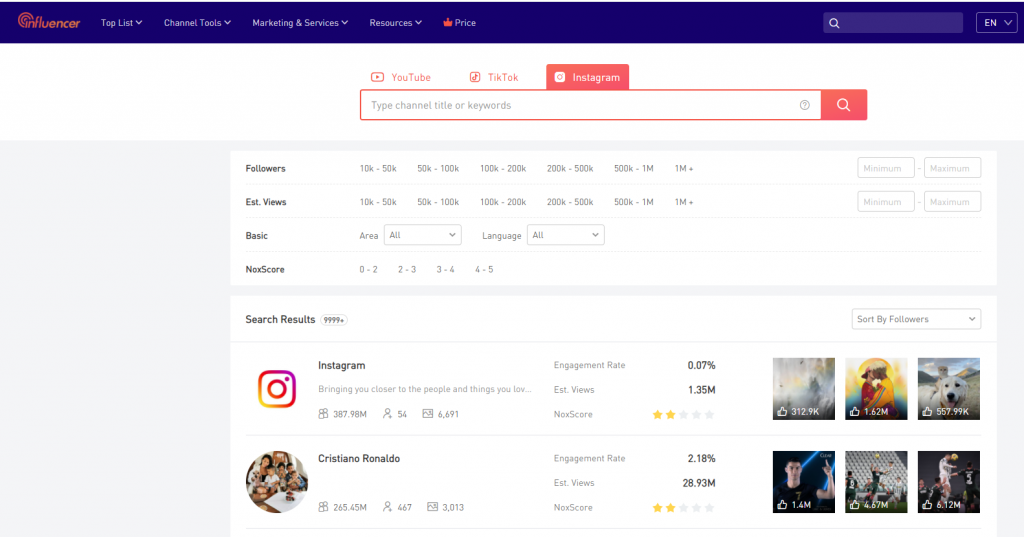Screen dimensions: 1024x537
Task: Click followers icon next to 387.98M
Action: [x=323, y=414]
